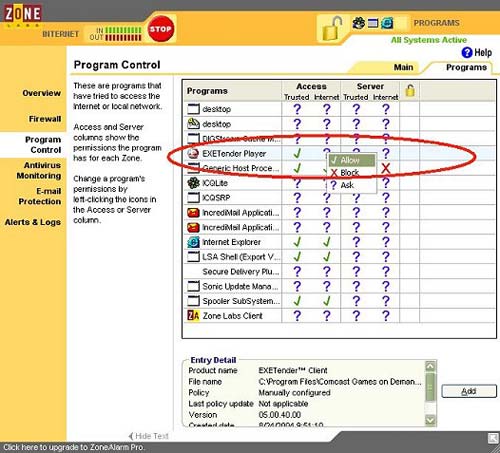500x453 pixels.
Task: Click the PROGRAMS label in top bar
Action: coord(436,23)
